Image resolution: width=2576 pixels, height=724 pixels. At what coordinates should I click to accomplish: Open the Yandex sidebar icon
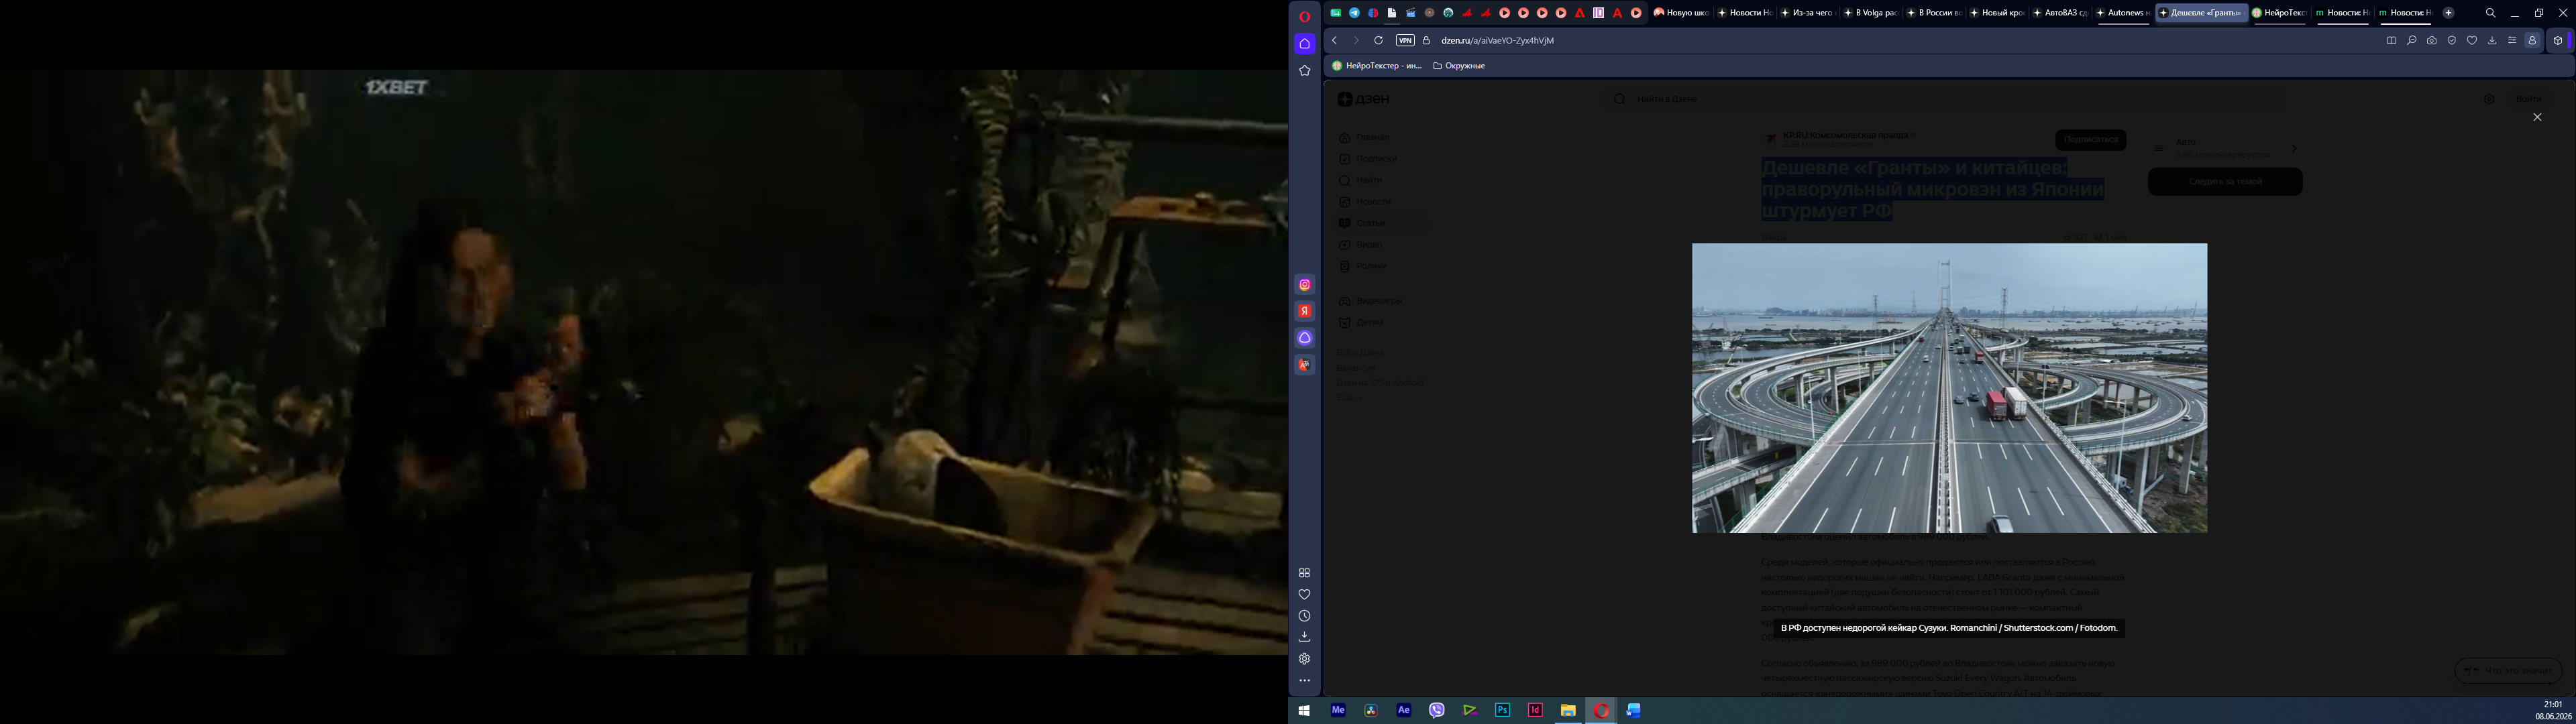click(x=1304, y=311)
